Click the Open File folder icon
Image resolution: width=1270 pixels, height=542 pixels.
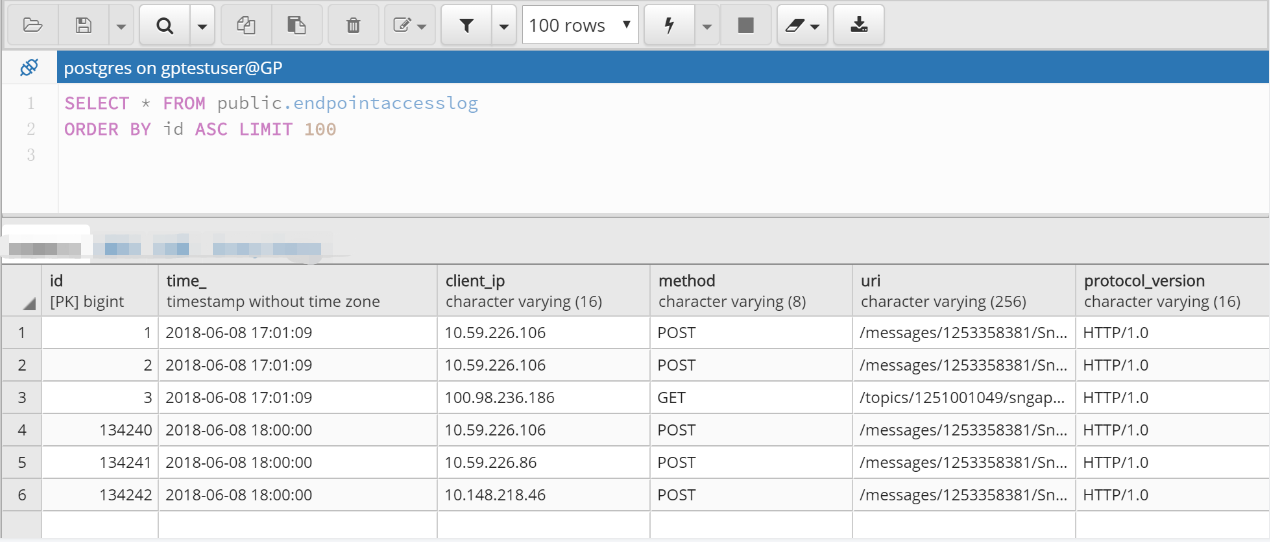32,25
